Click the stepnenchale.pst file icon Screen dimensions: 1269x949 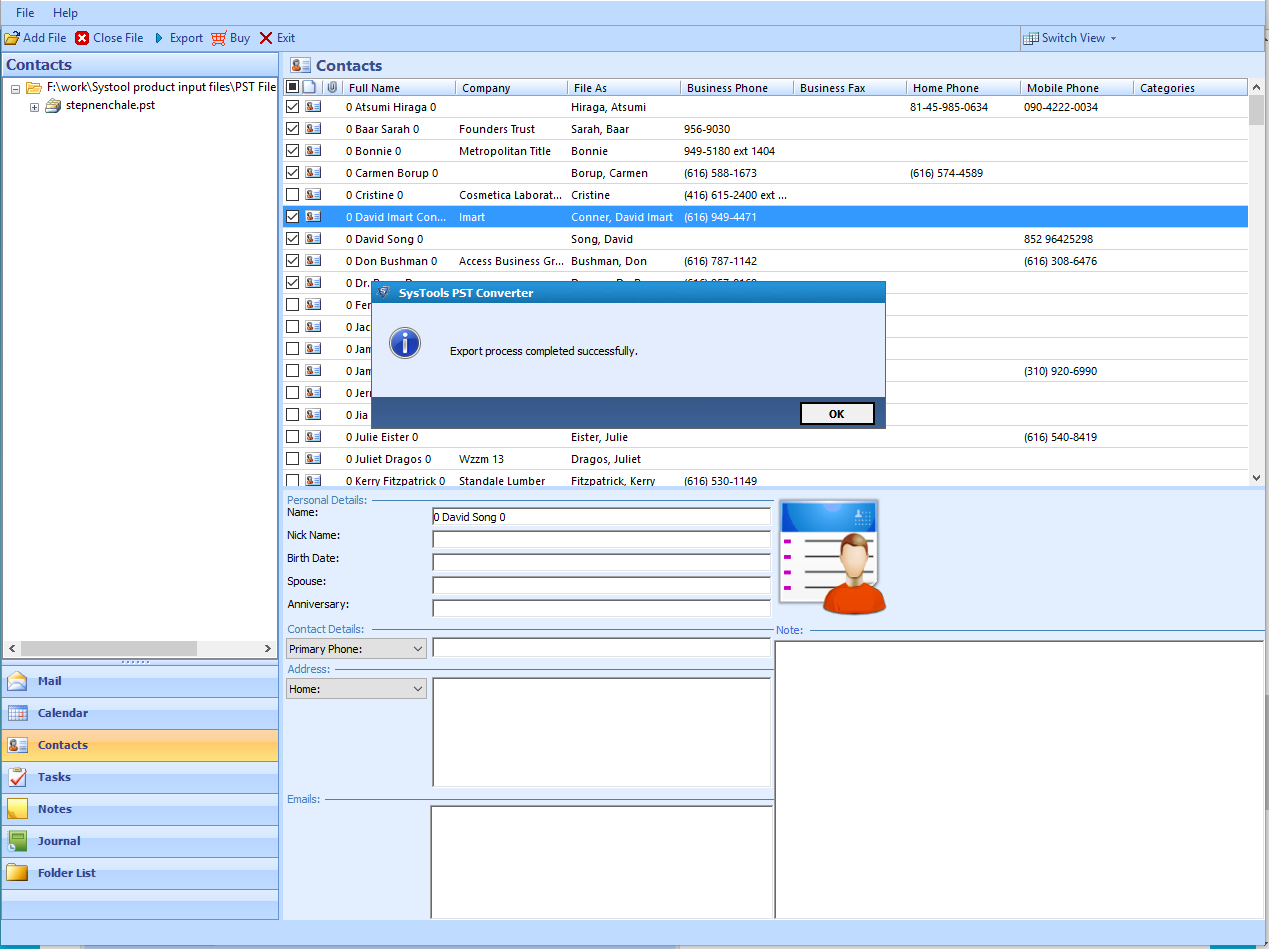coord(53,106)
